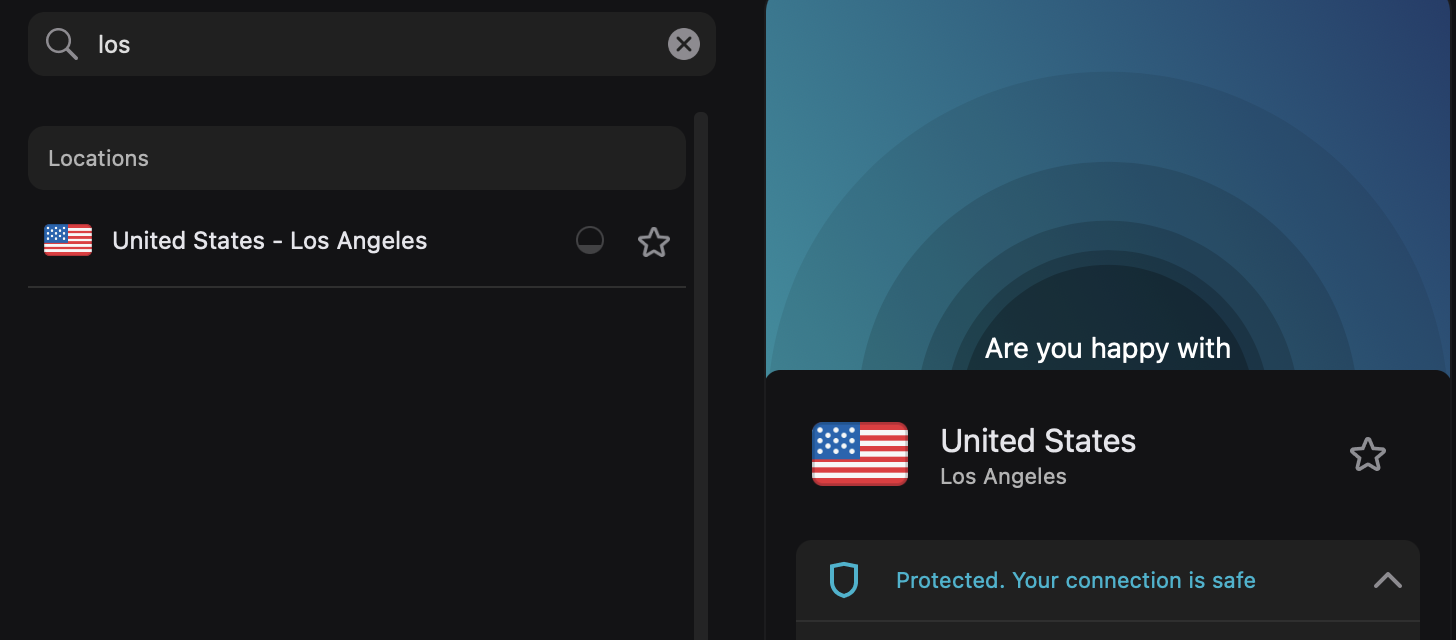Click the "Are you happy with" prompt

click(x=1107, y=348)
